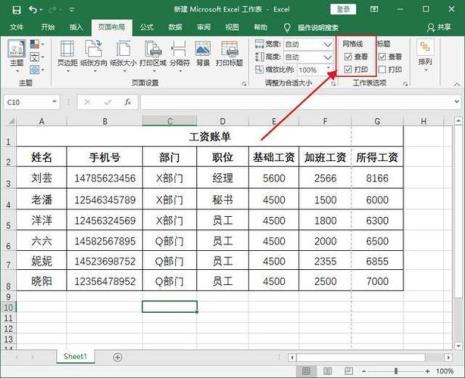Click the 秘书 position cell
This screenshot has height=378, width=465.
pyautogui.click(x=223, y=199)
